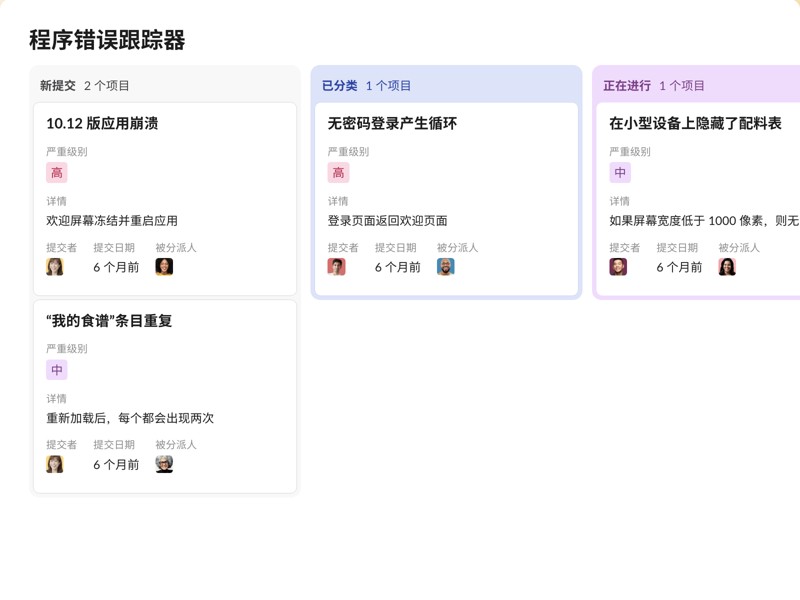Click the assignee avatar on the 我的食谱 duplicate card

[x=163, y=464]
